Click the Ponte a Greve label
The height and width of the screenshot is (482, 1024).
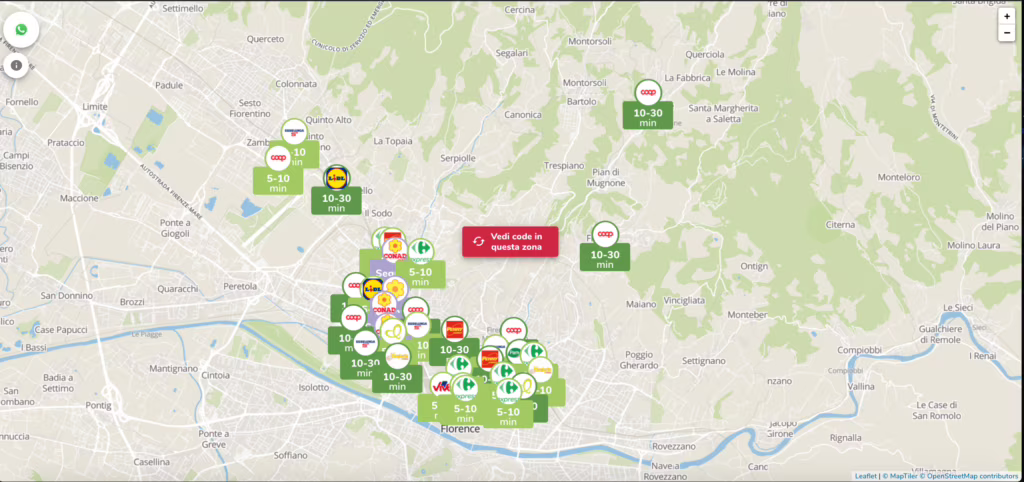click(x=214, y=439)
